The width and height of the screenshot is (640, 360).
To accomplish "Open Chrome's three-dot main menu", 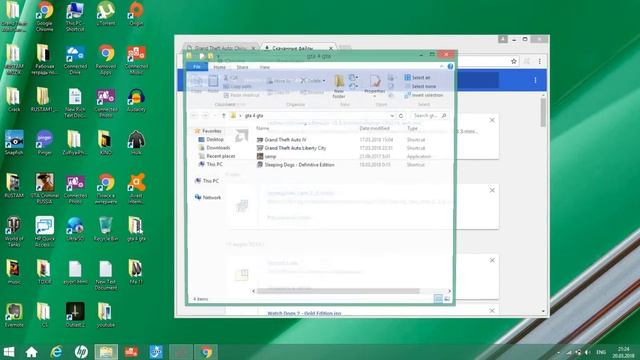I will click(x=540, y=61).
